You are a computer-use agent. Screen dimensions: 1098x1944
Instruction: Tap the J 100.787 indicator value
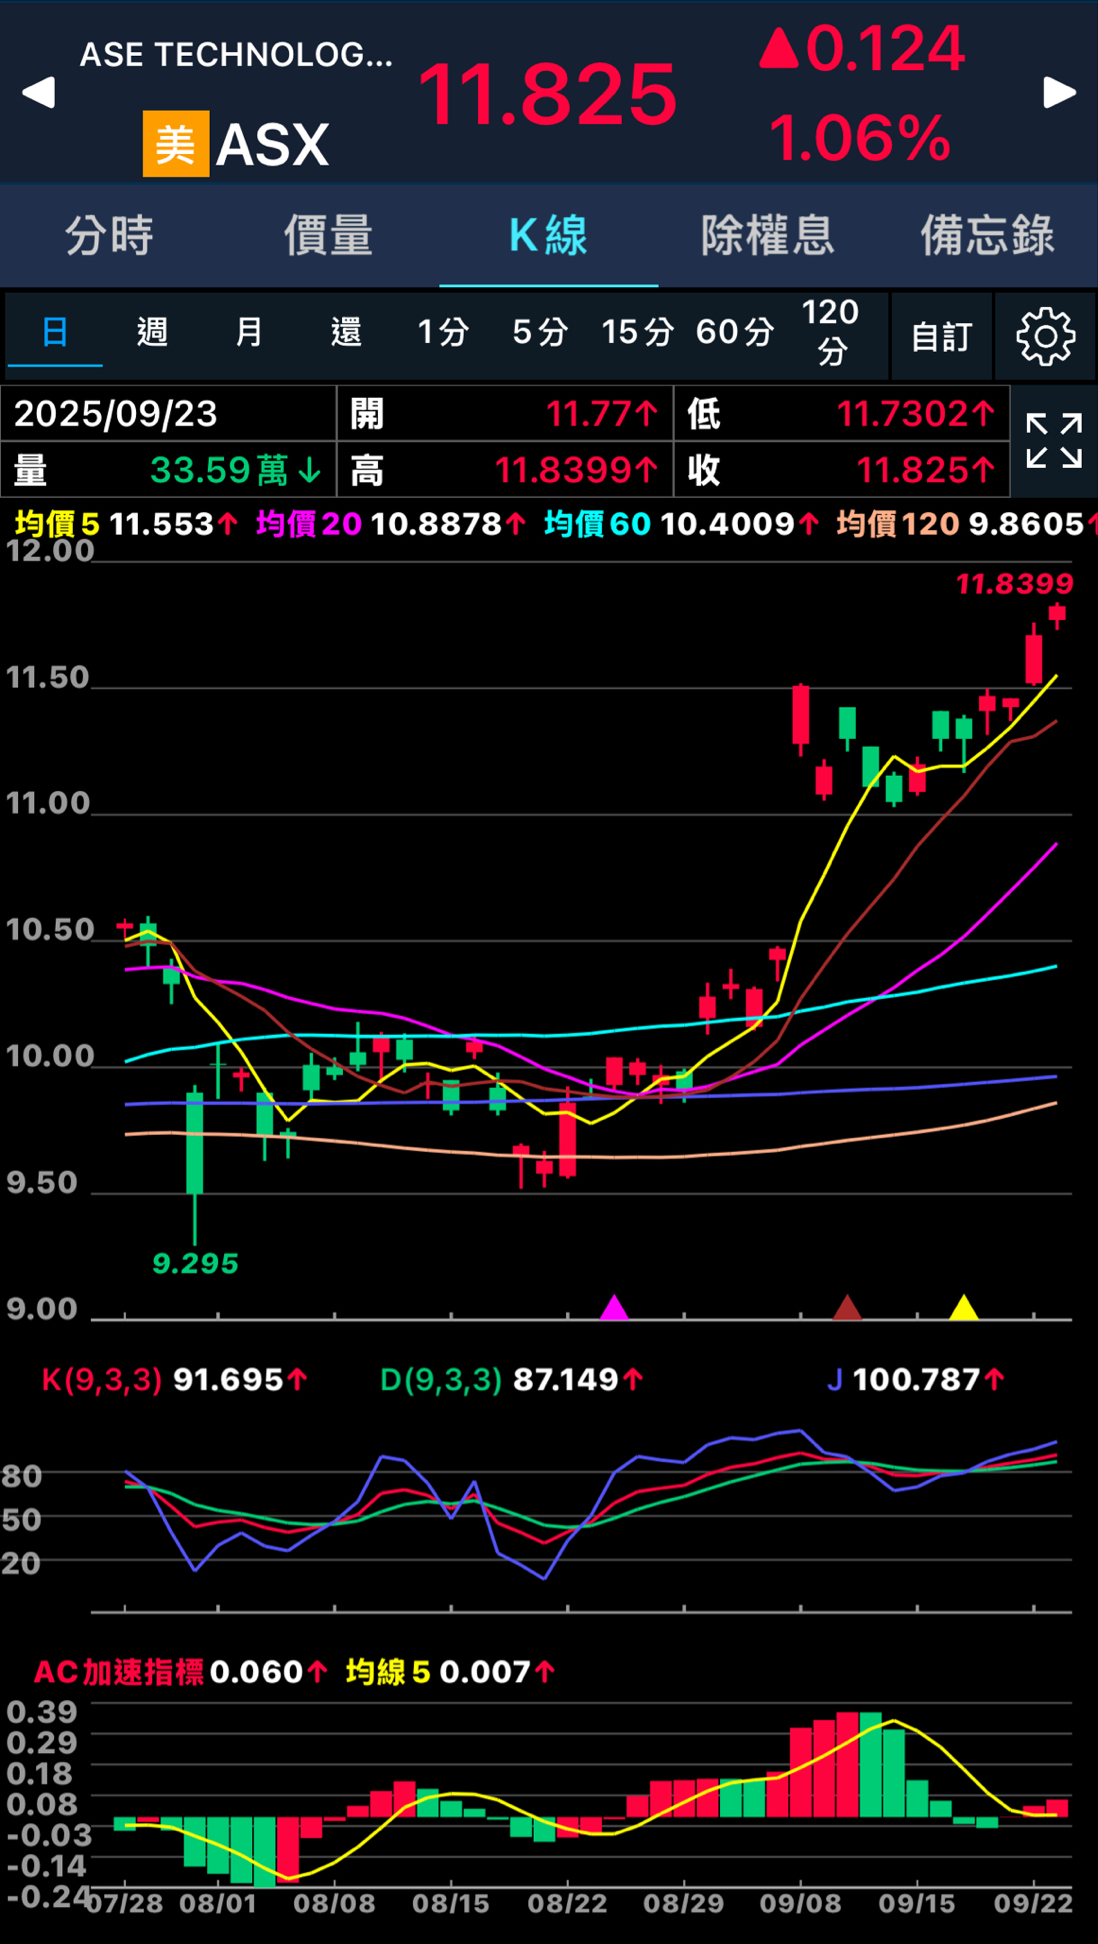pyautogui.click(x=915, y=1380)
